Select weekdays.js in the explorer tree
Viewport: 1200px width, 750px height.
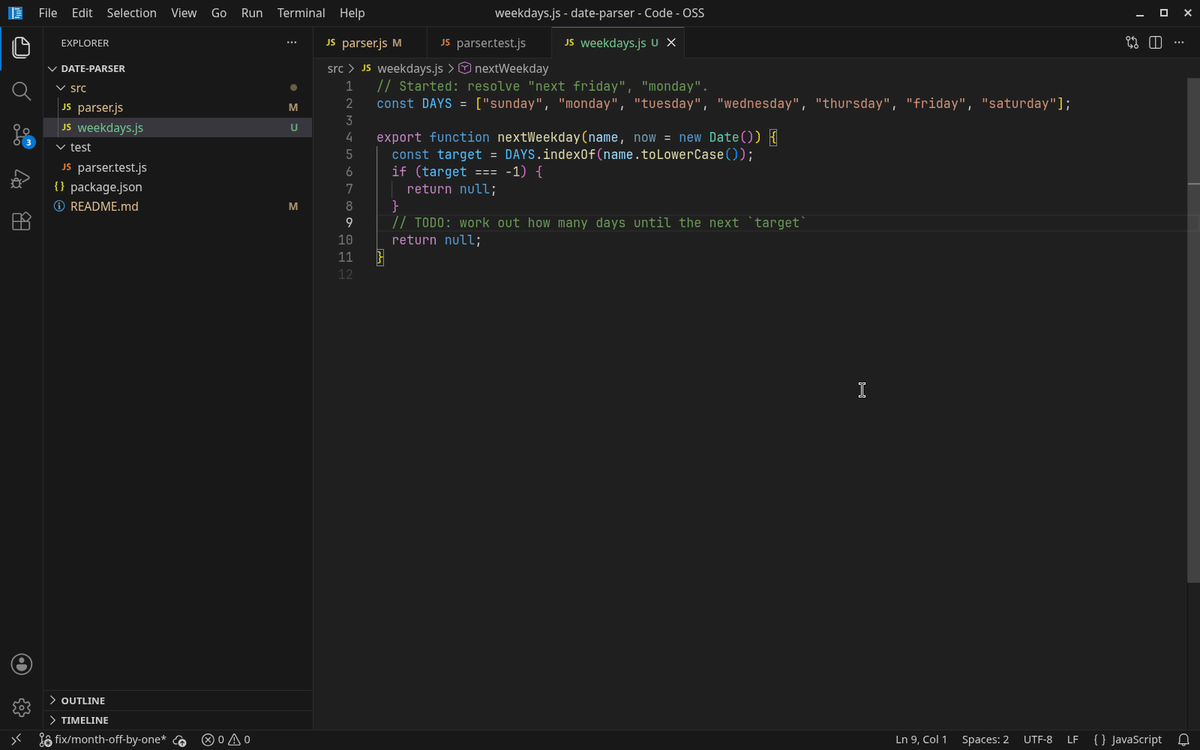[178, 128]
